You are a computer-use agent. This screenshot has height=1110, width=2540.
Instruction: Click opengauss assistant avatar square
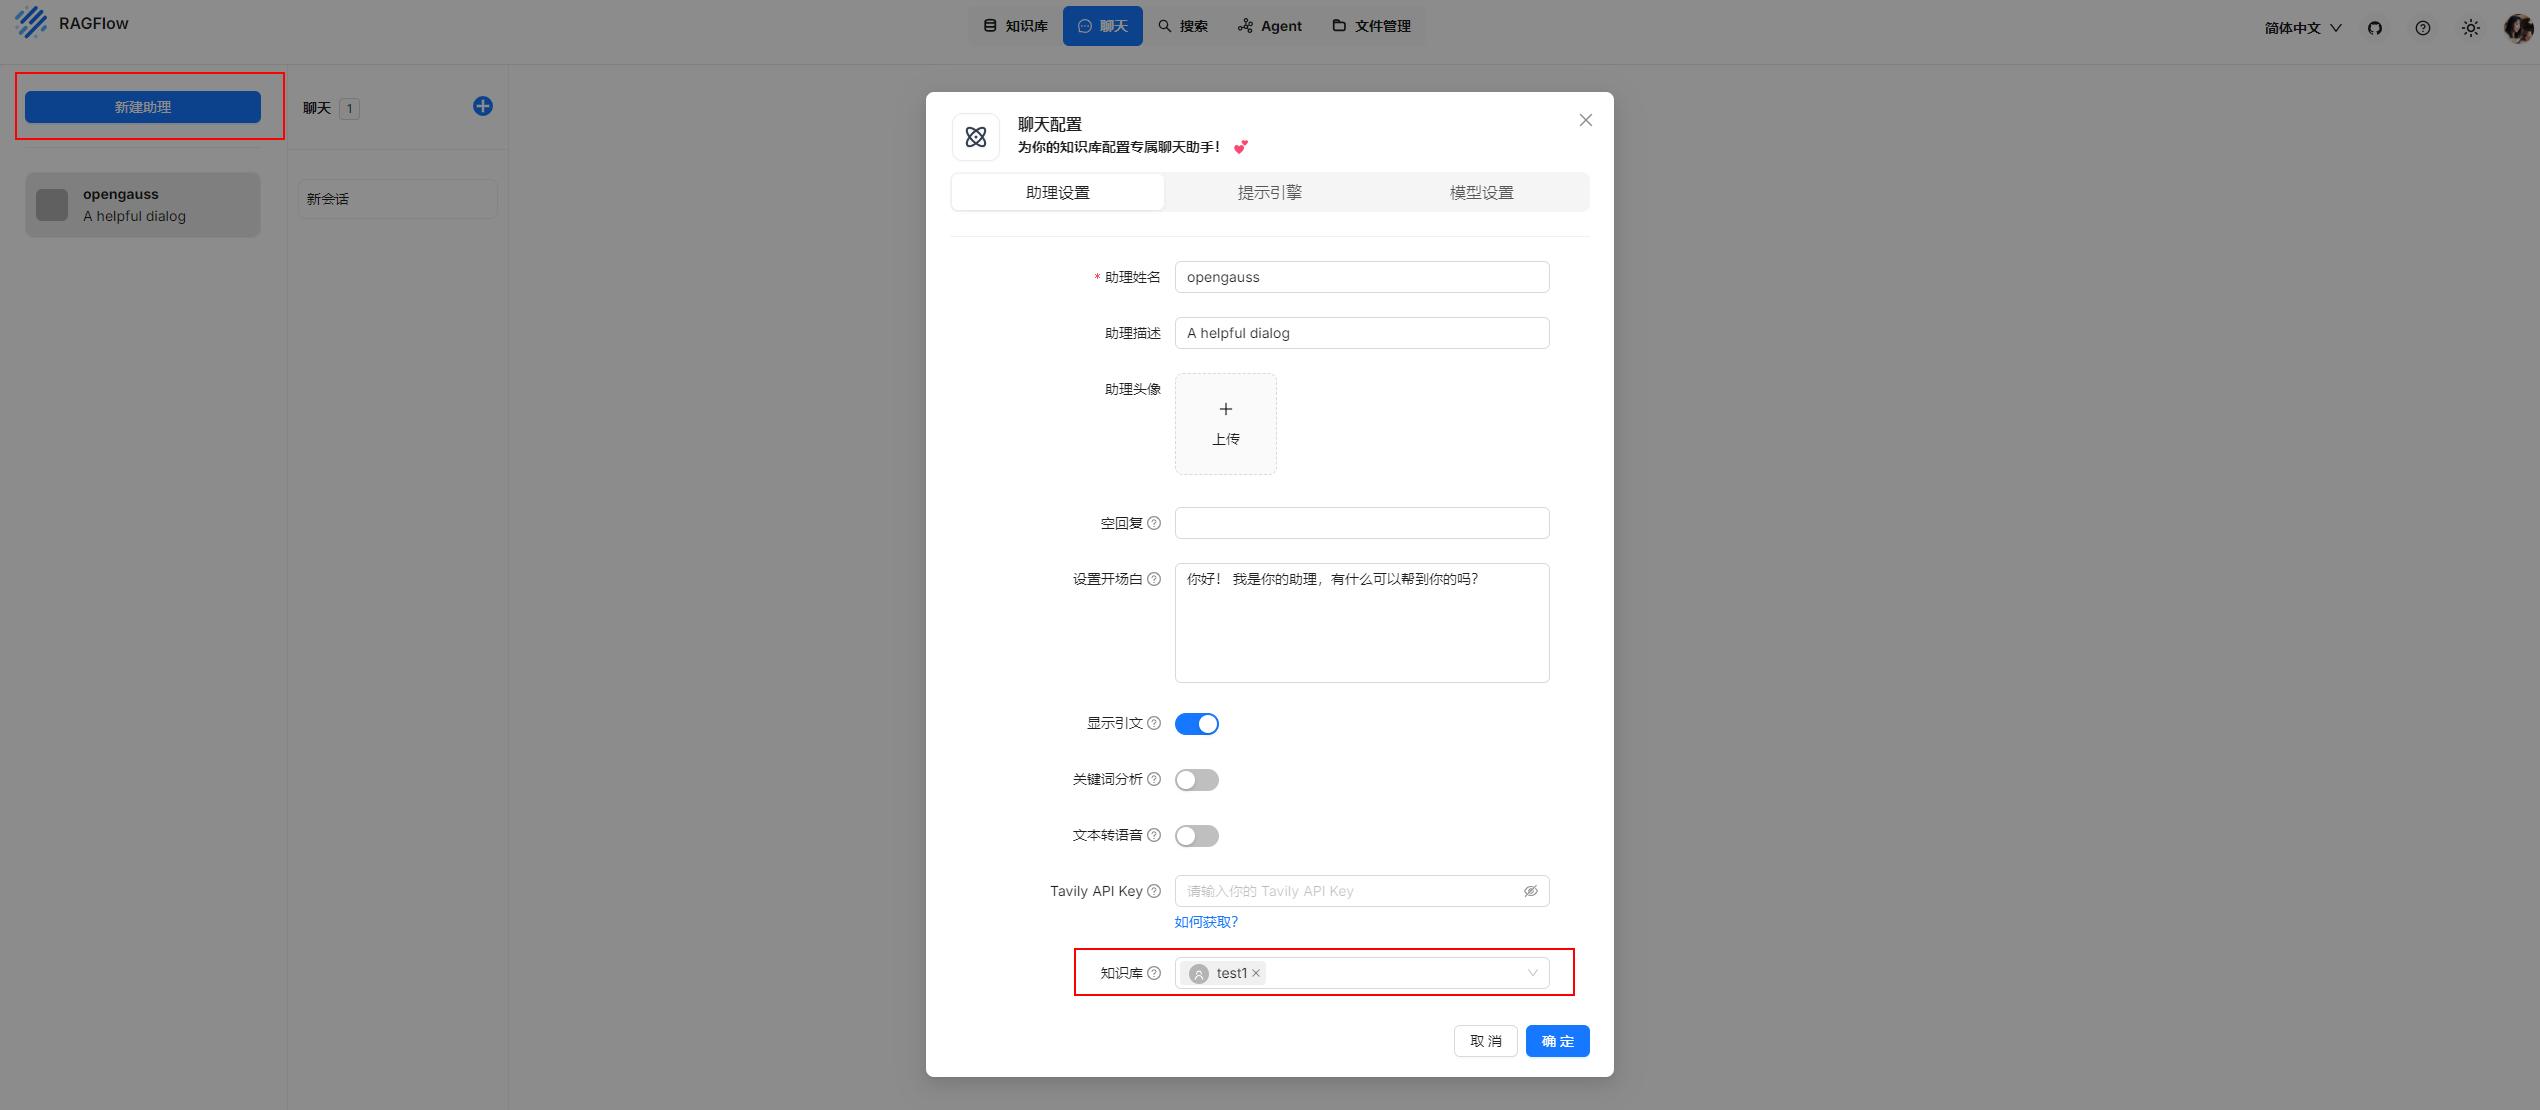[52, 205]
